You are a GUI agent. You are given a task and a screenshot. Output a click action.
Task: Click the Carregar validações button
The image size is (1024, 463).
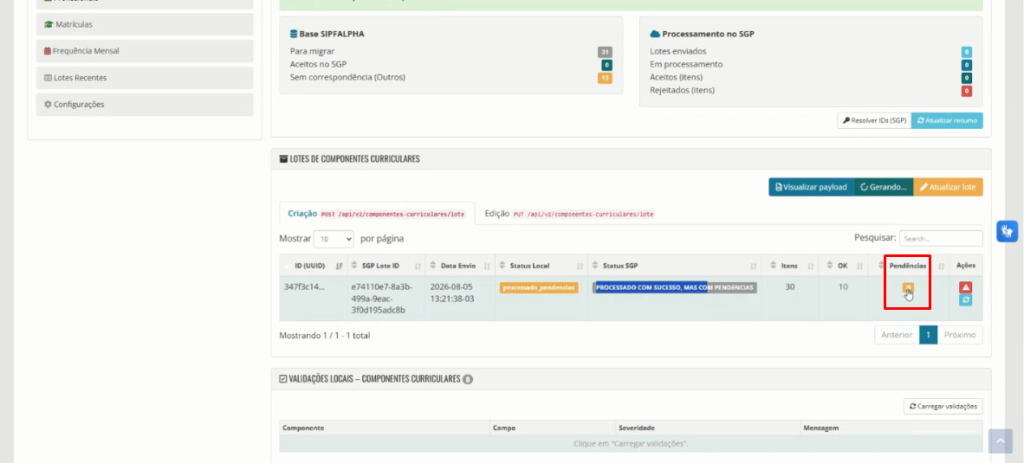tap(943, 406)
